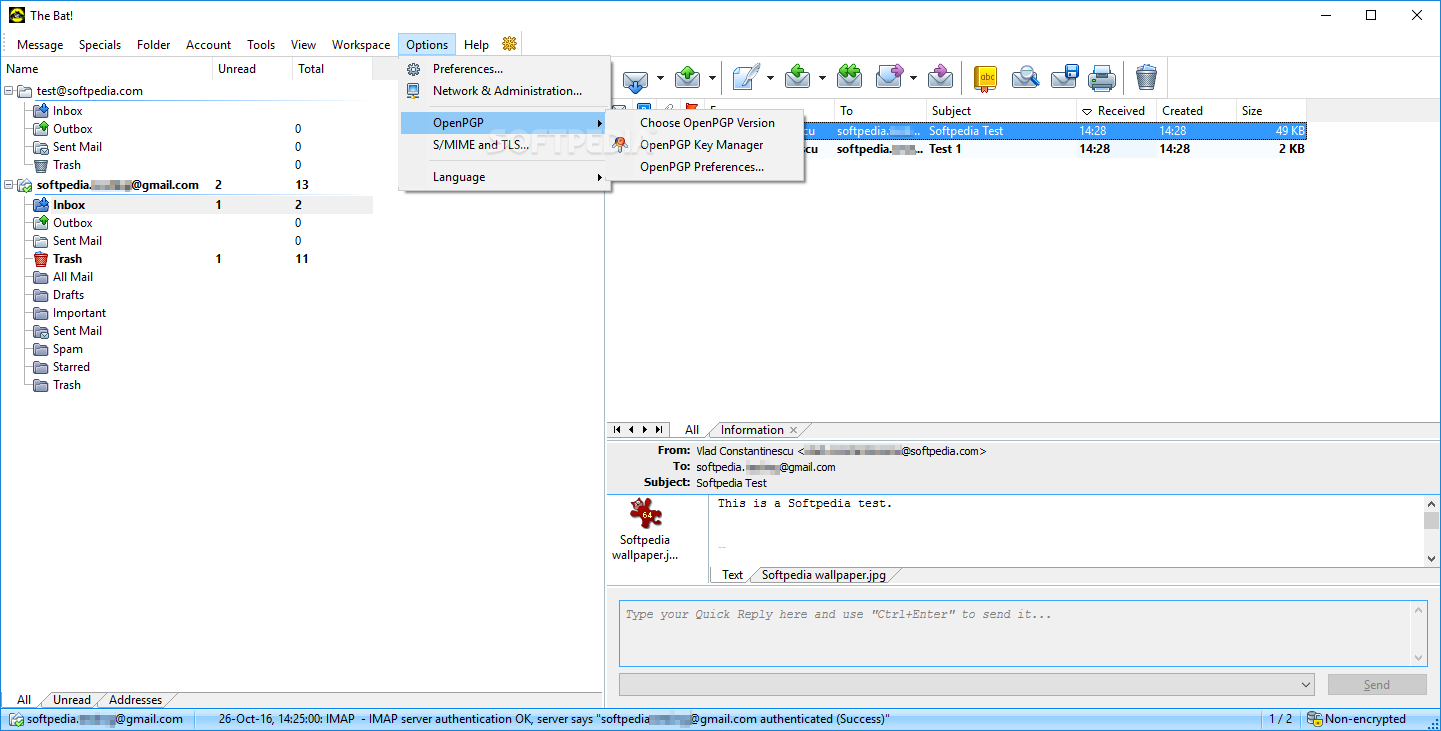The height and width of the screenshot is (731, 1441).
Task: Click the Delete message trash bin icon
Action: point(1146,77)
